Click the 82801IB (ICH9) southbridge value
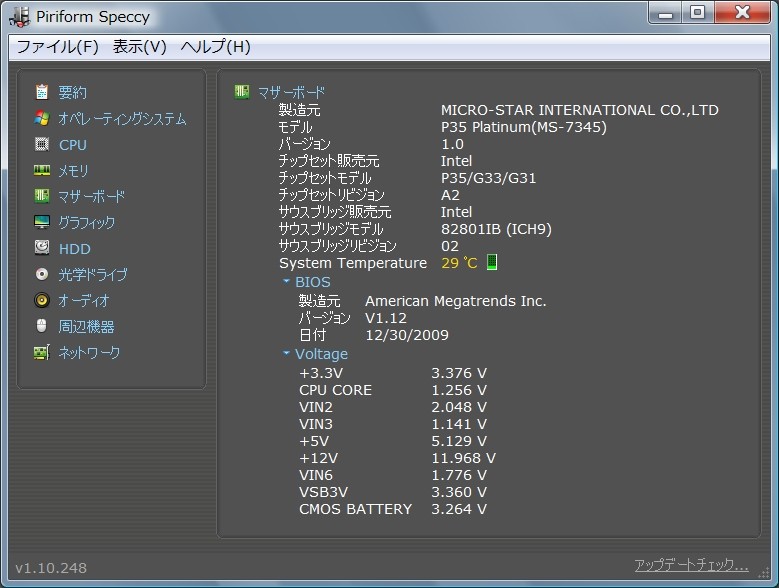The image size is (779, 588). point(496,229)
